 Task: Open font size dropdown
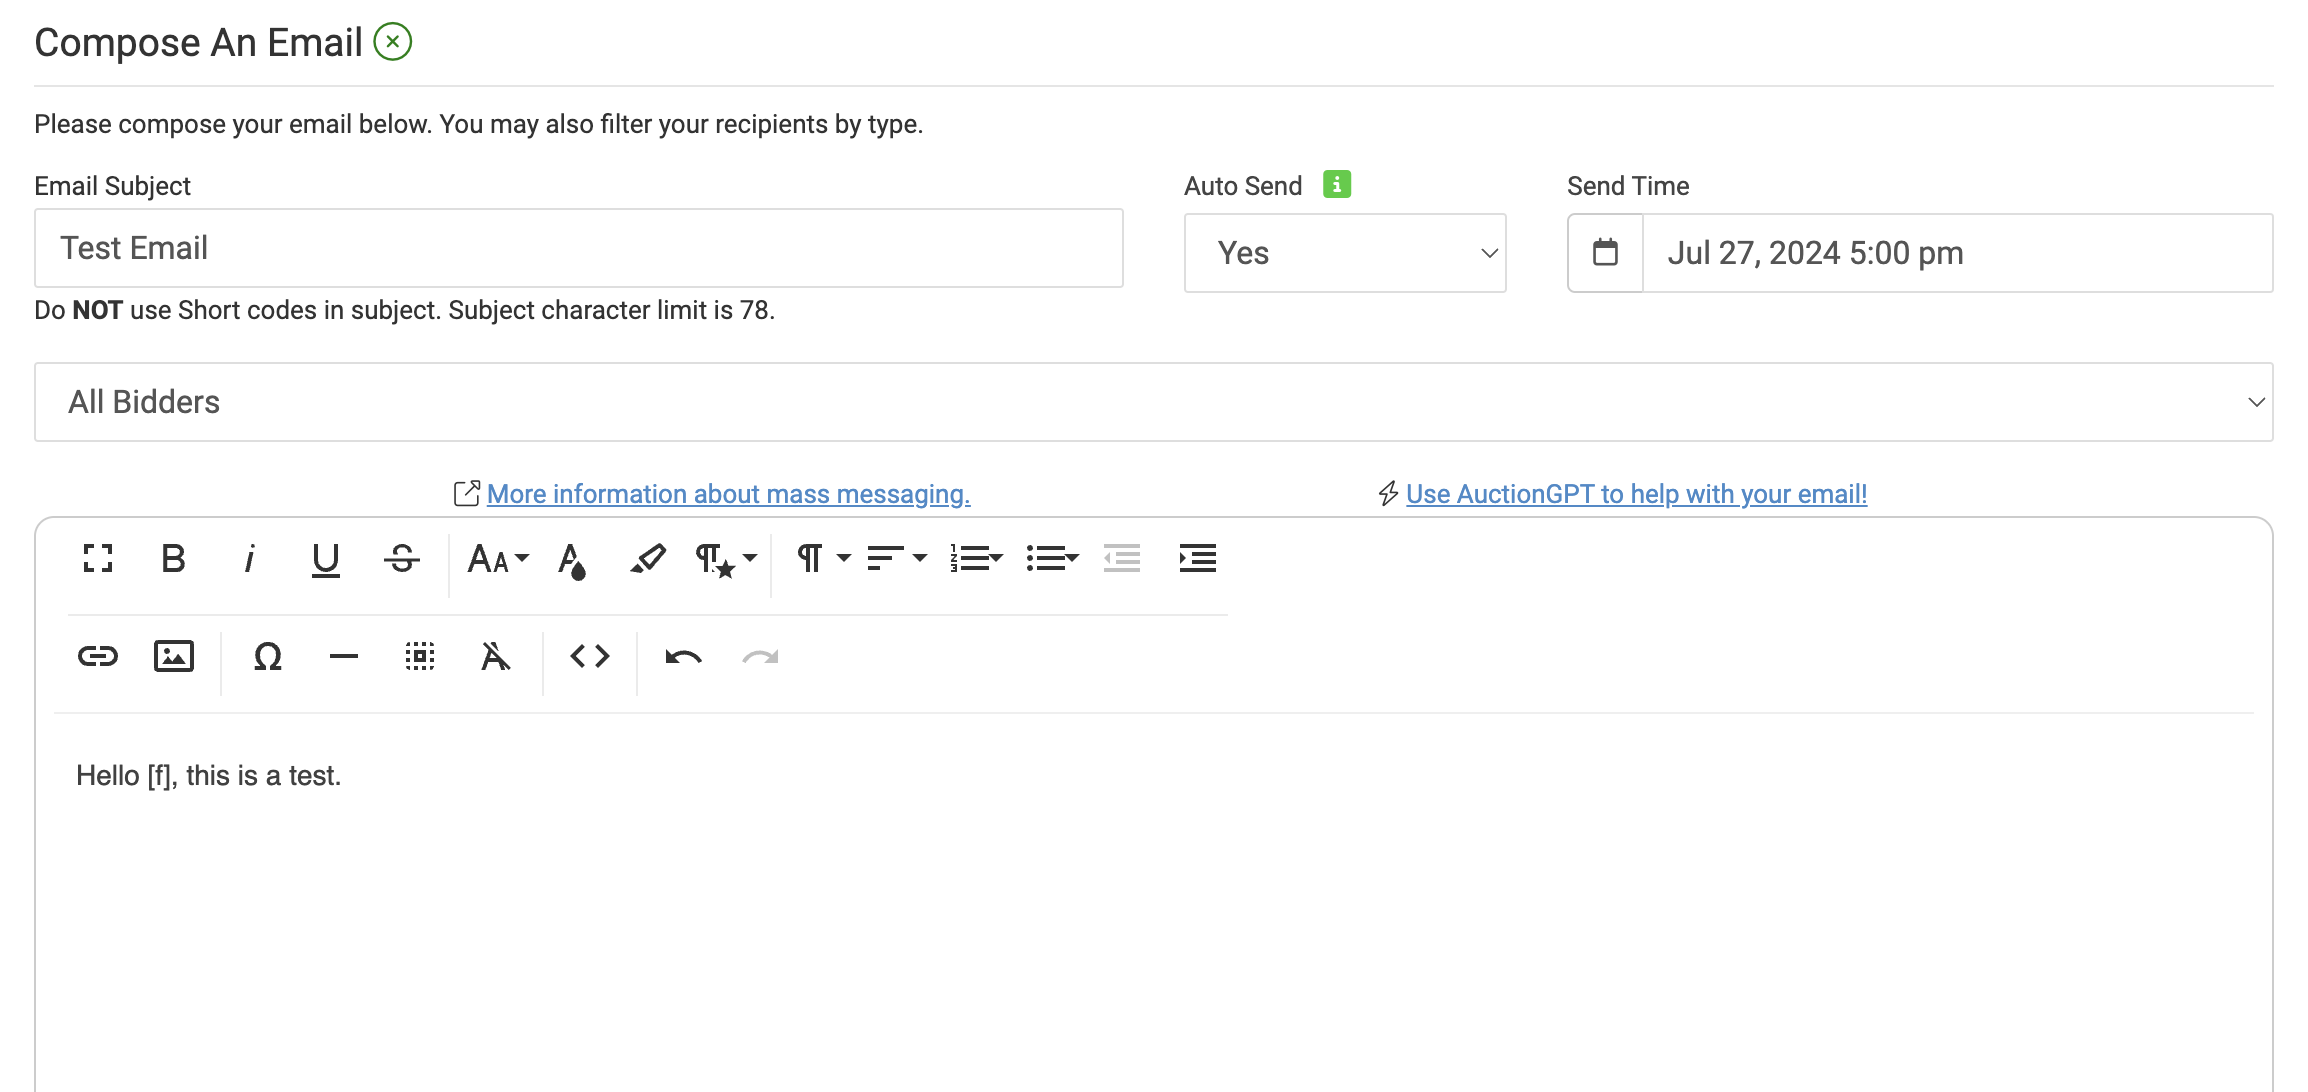point(497,558)
